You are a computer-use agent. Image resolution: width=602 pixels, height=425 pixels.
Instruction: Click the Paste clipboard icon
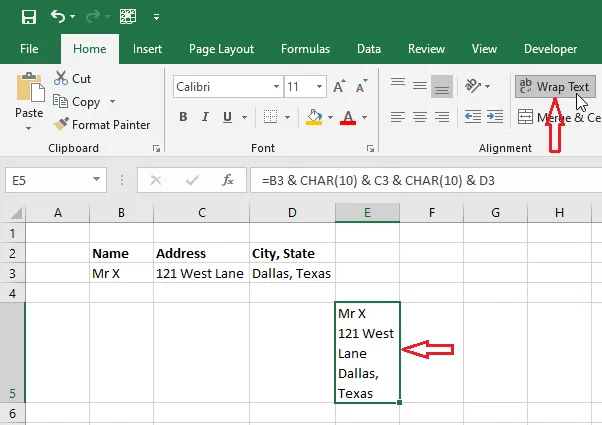(30, 88)
